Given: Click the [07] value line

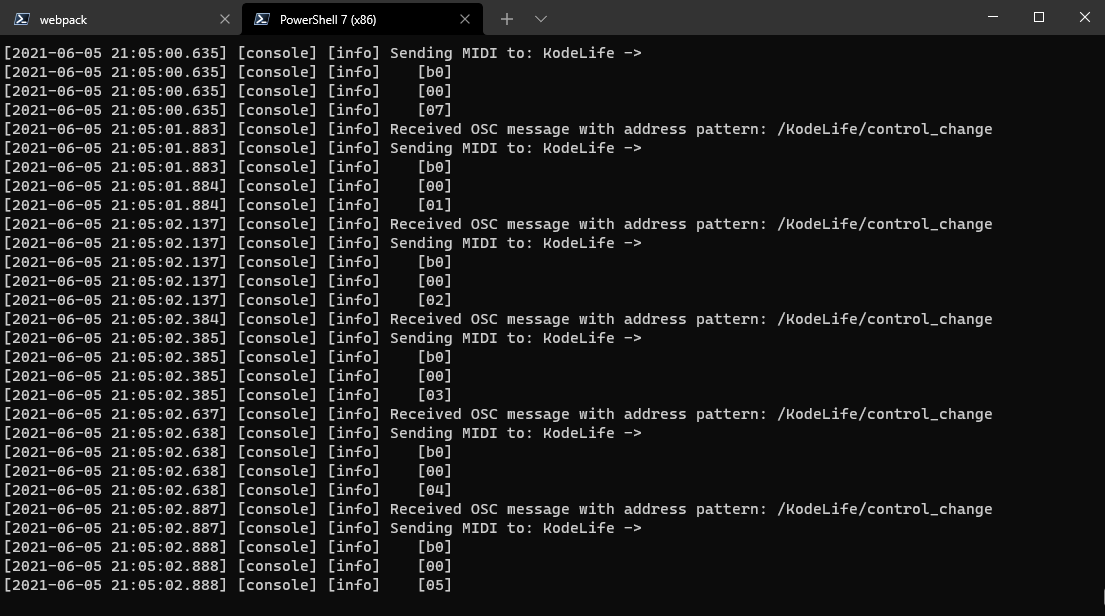Looking at the screenshot, I should [228, 110].
